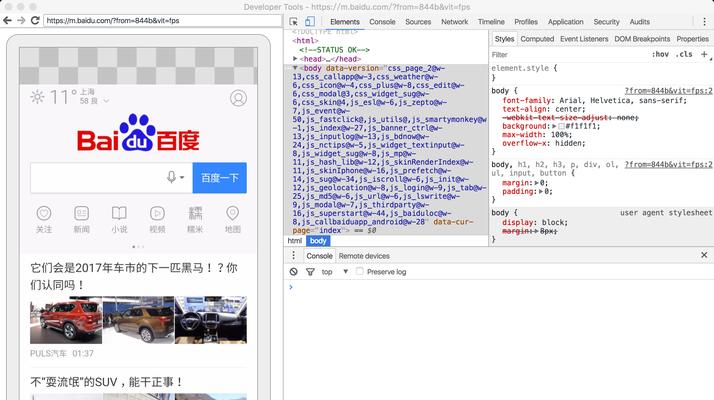Toggle the Preserve log checkbox
Screen dimensions: 714x400
[x=360, y=272]
